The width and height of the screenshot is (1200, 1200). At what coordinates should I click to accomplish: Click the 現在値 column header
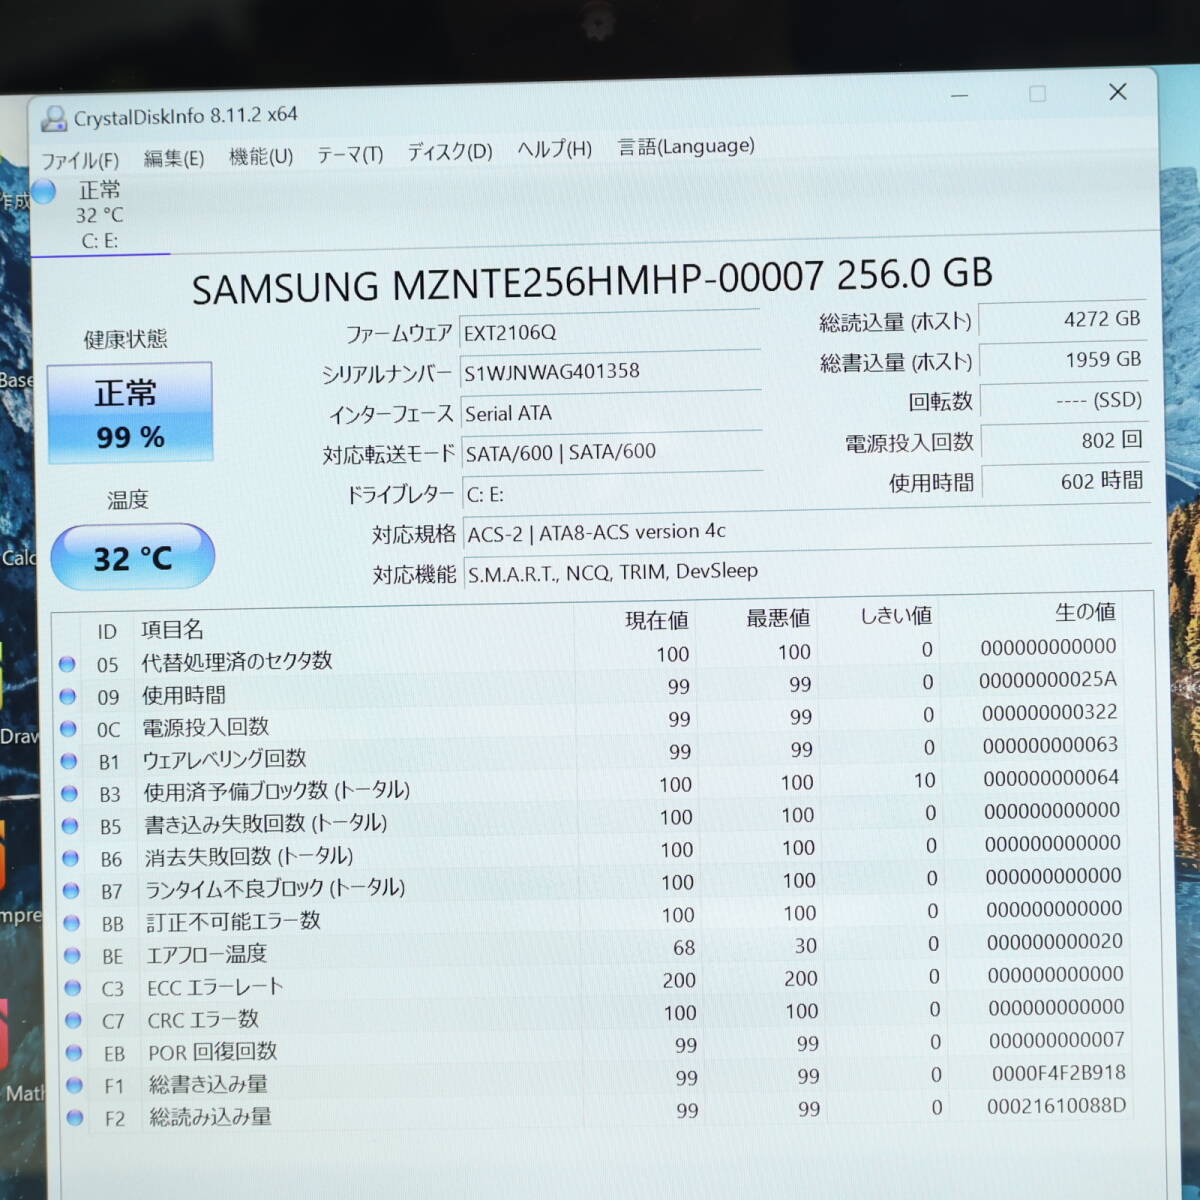coord(657,620)
